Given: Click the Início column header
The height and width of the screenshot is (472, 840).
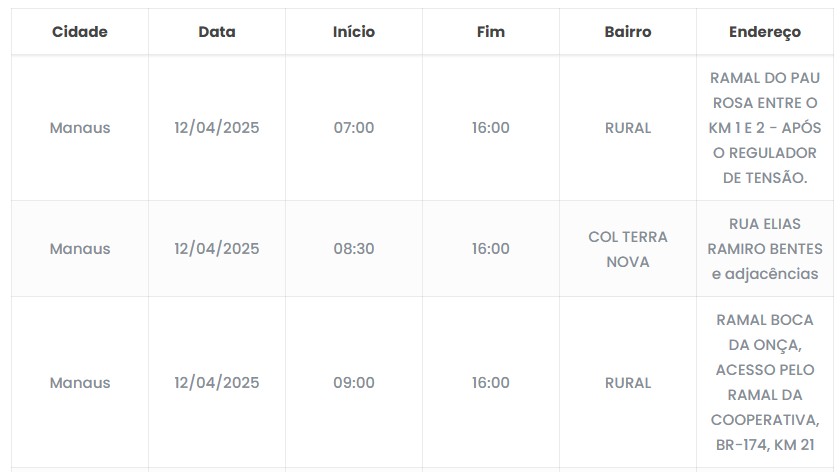Looking at the screenshot, I should click(354, 32).
